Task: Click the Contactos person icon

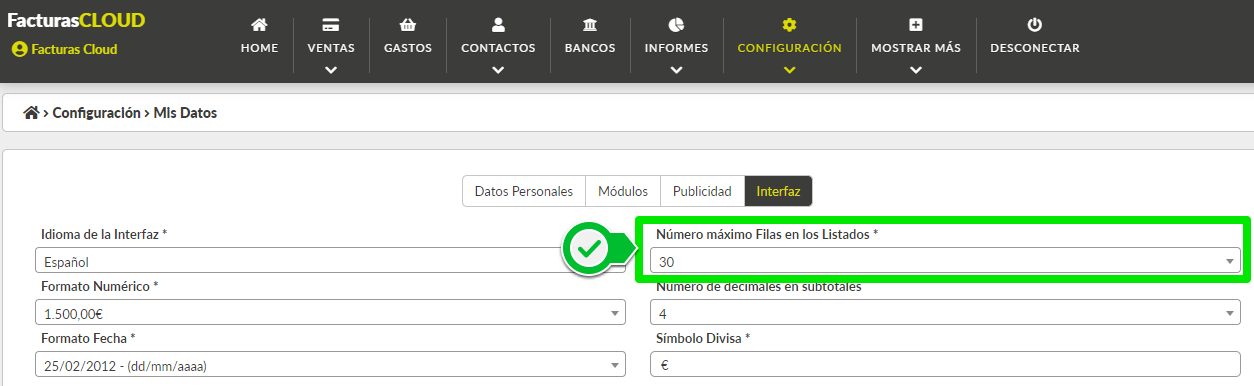Action: [x=498, y=24]
